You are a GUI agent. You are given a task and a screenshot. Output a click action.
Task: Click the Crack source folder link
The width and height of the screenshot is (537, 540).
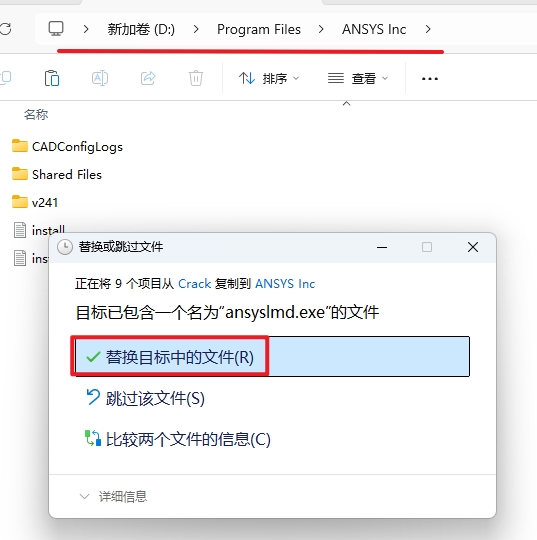[x=195, y=284]
